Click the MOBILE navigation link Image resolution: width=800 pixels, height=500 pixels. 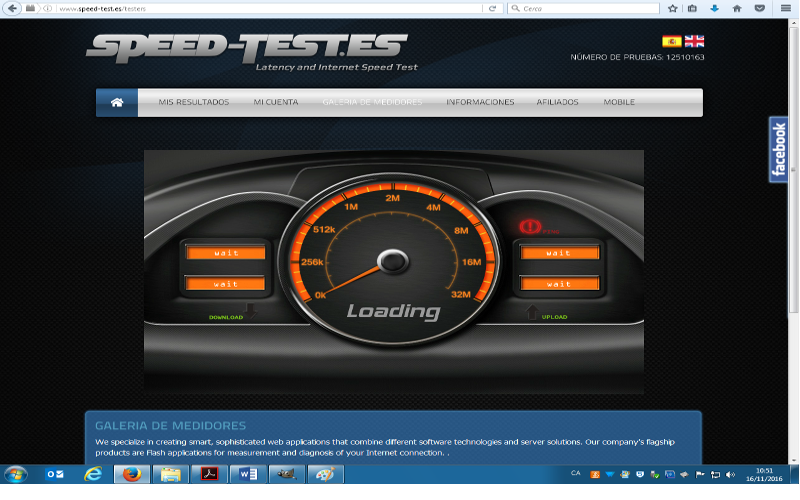click(x=619, y=102)
